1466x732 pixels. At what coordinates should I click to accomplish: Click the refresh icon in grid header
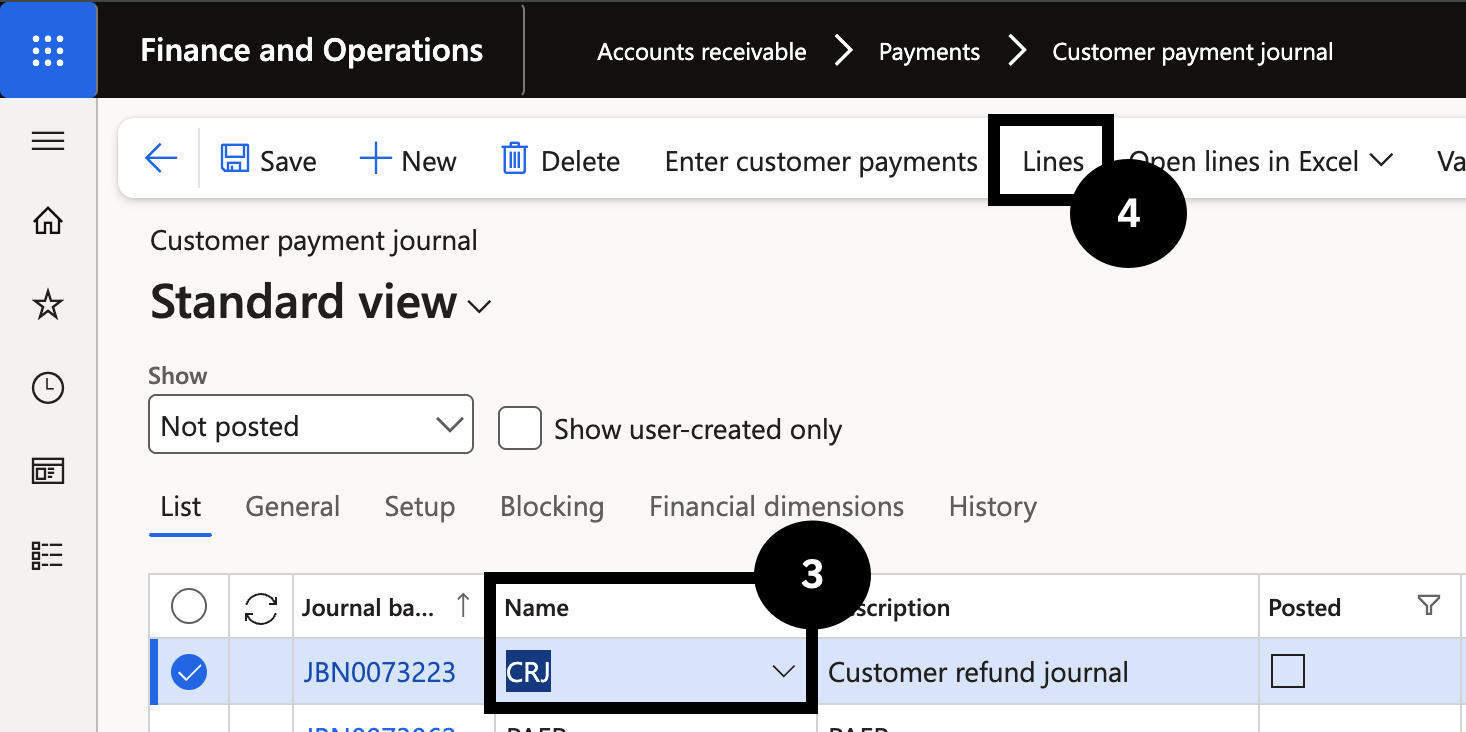pyautogui.click(x=261, y=608)
